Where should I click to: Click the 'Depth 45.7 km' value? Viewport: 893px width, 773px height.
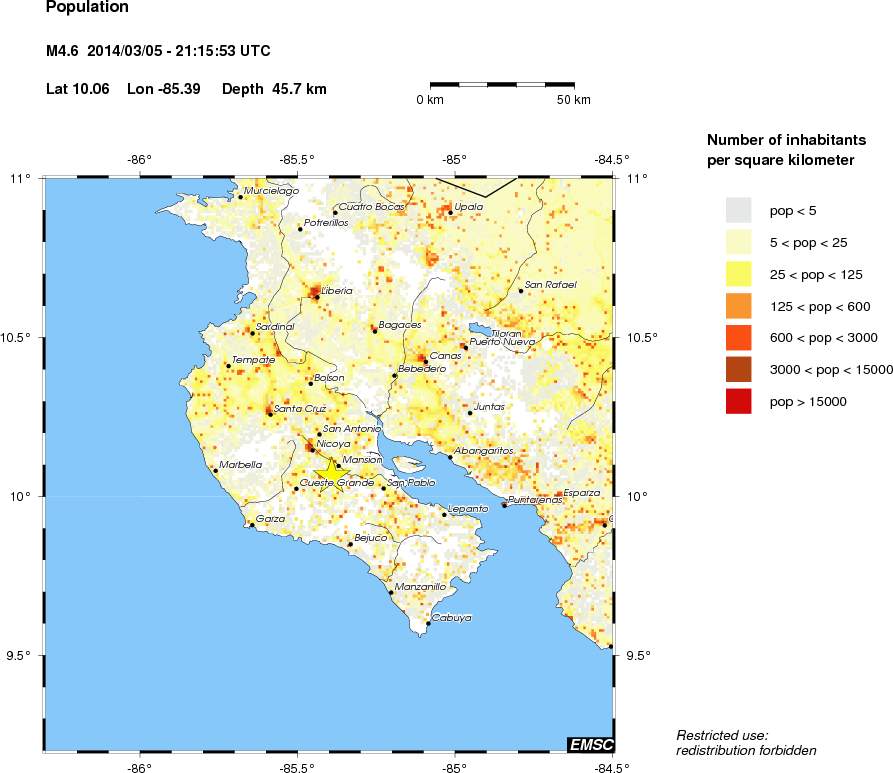[x=275, y=89]
